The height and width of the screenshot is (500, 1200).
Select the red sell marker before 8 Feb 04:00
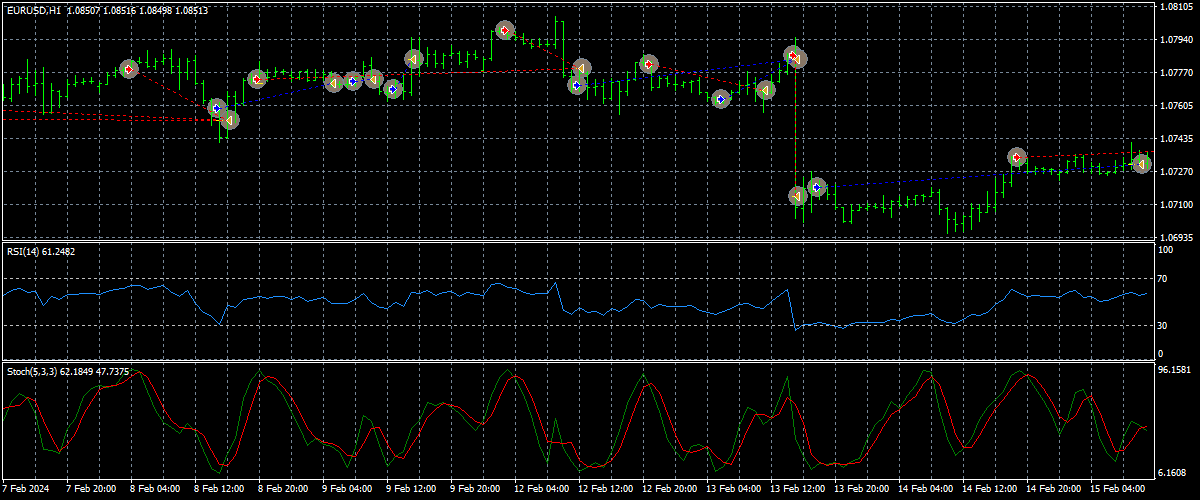click(x=129, y=69)
